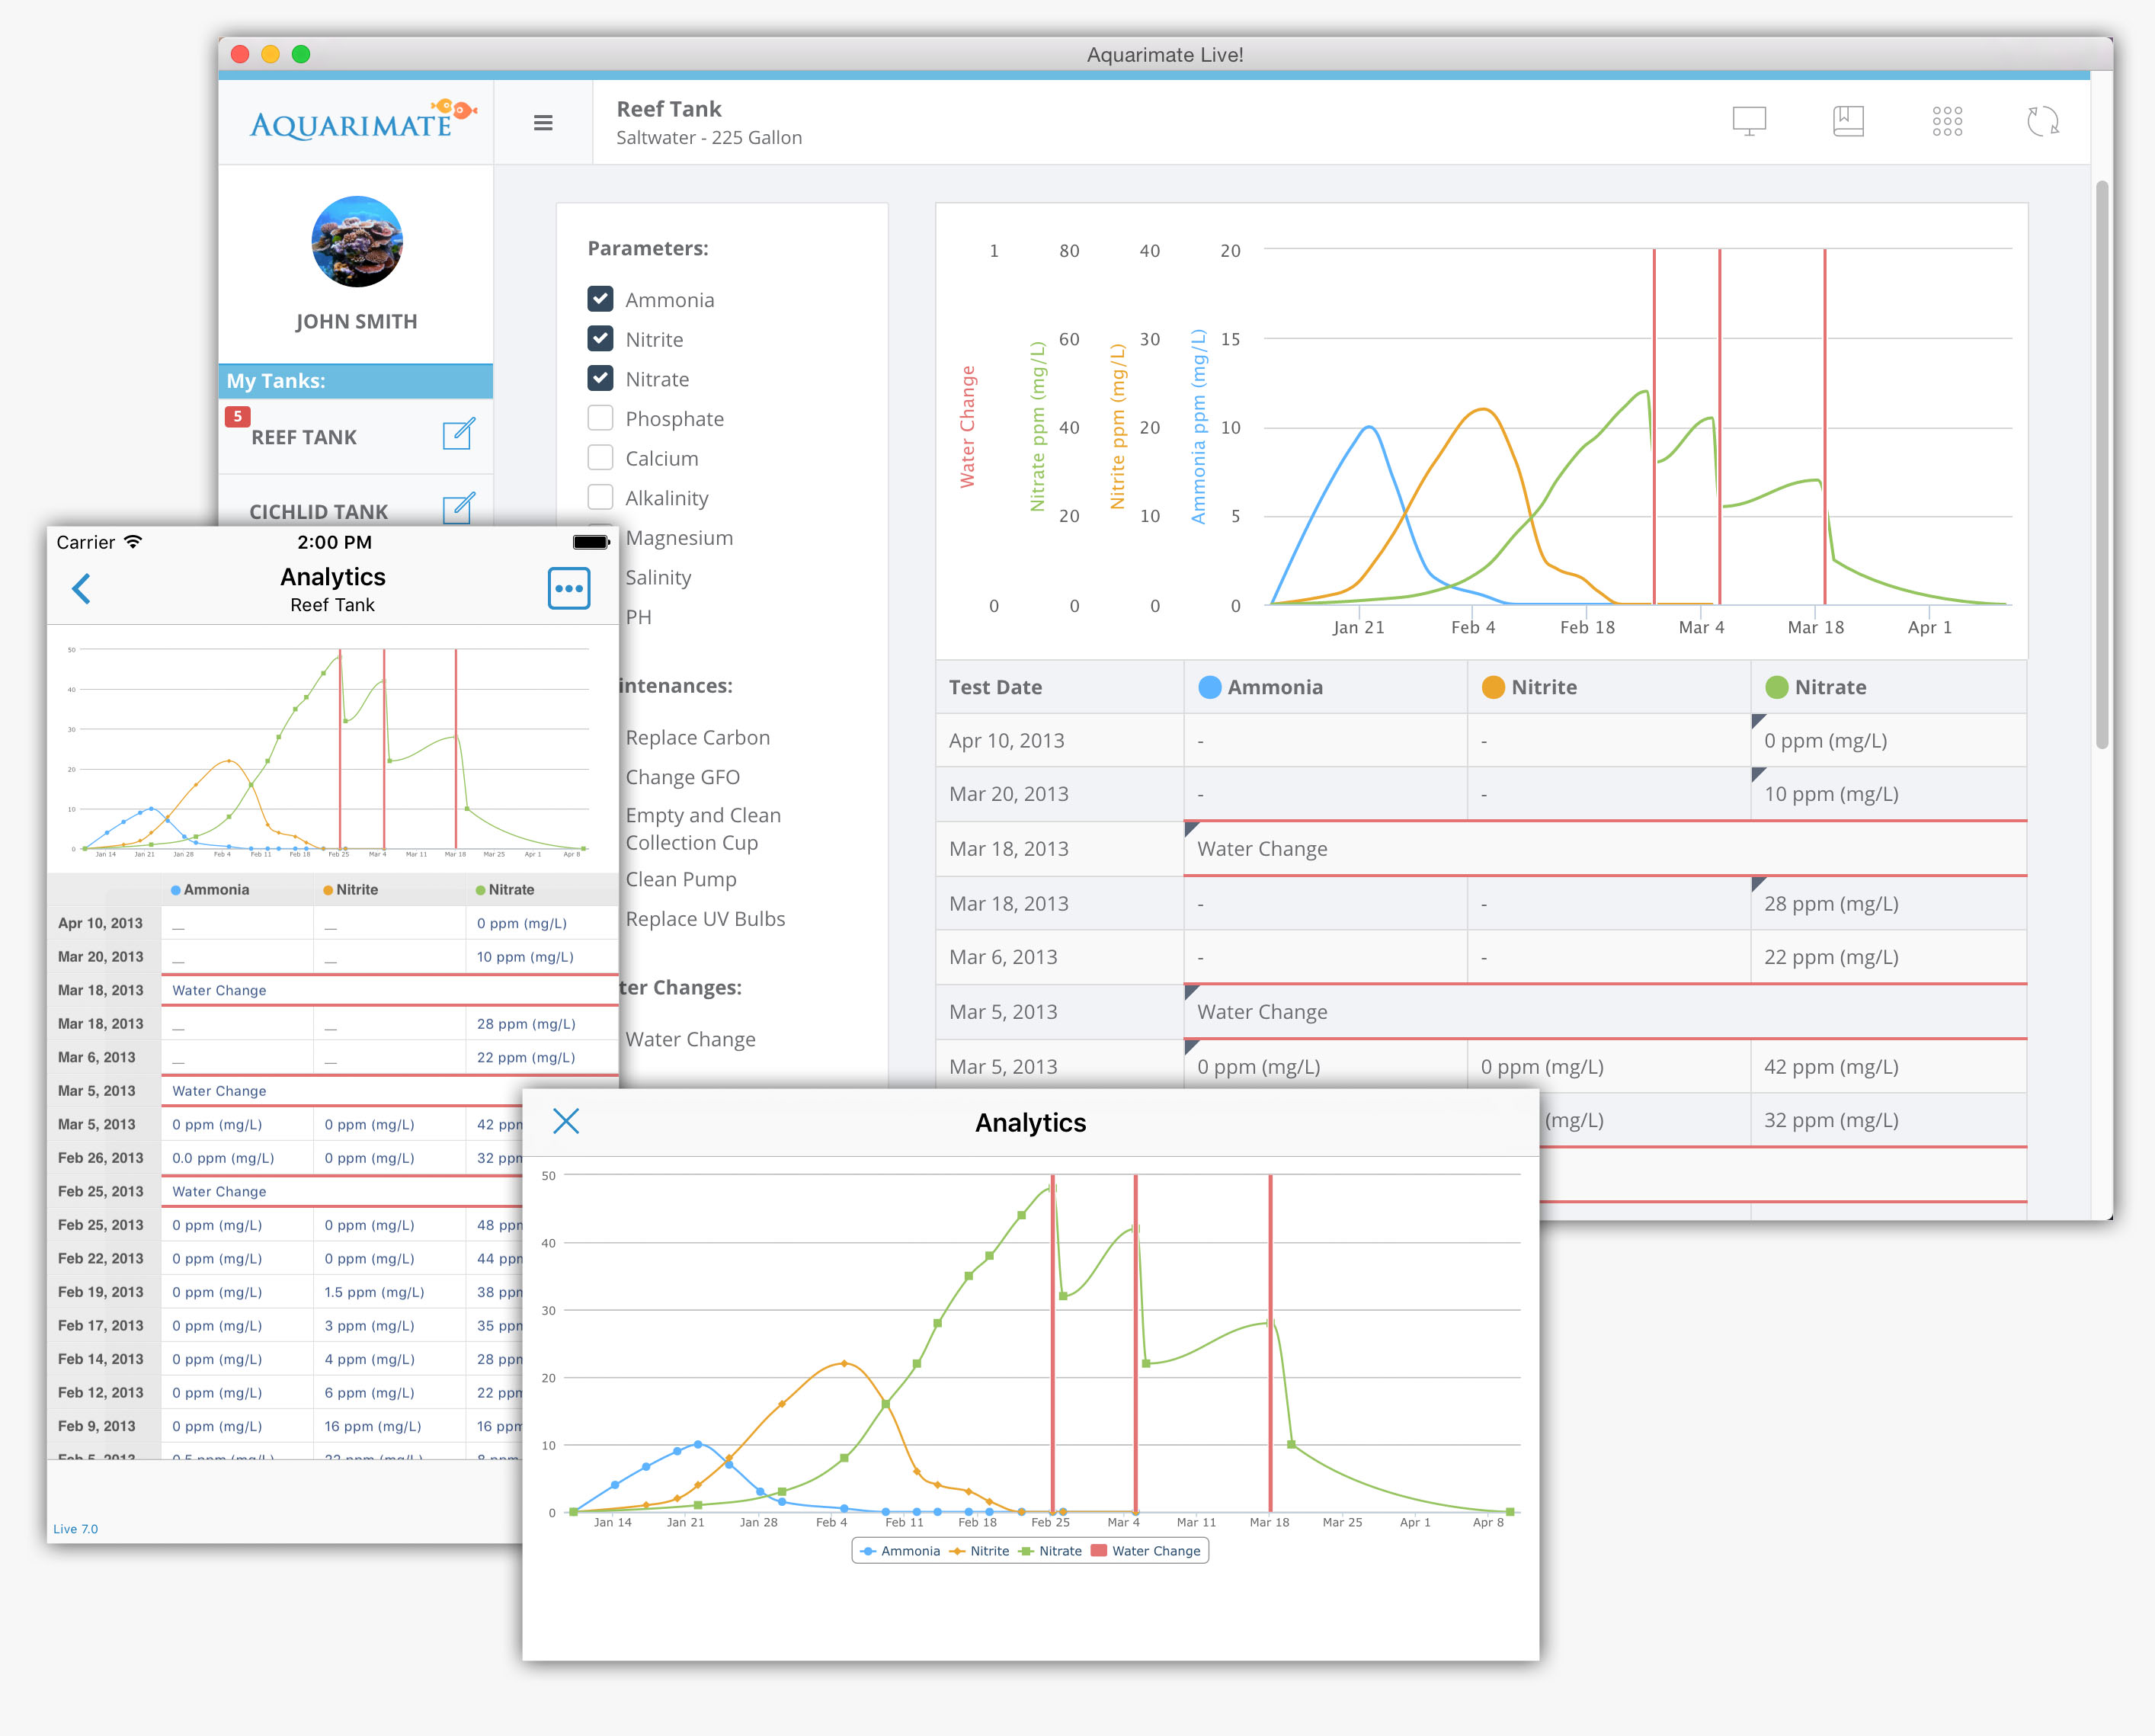
Task: Close the tablet Analytics chart with X
Action: click(x=566, y=1121)
